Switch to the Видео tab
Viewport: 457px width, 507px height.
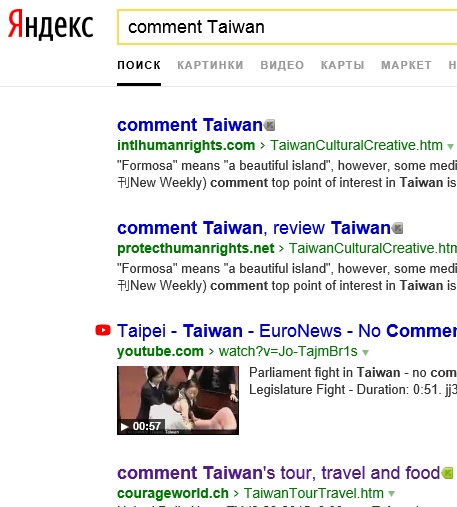click(x=282, y=65)
